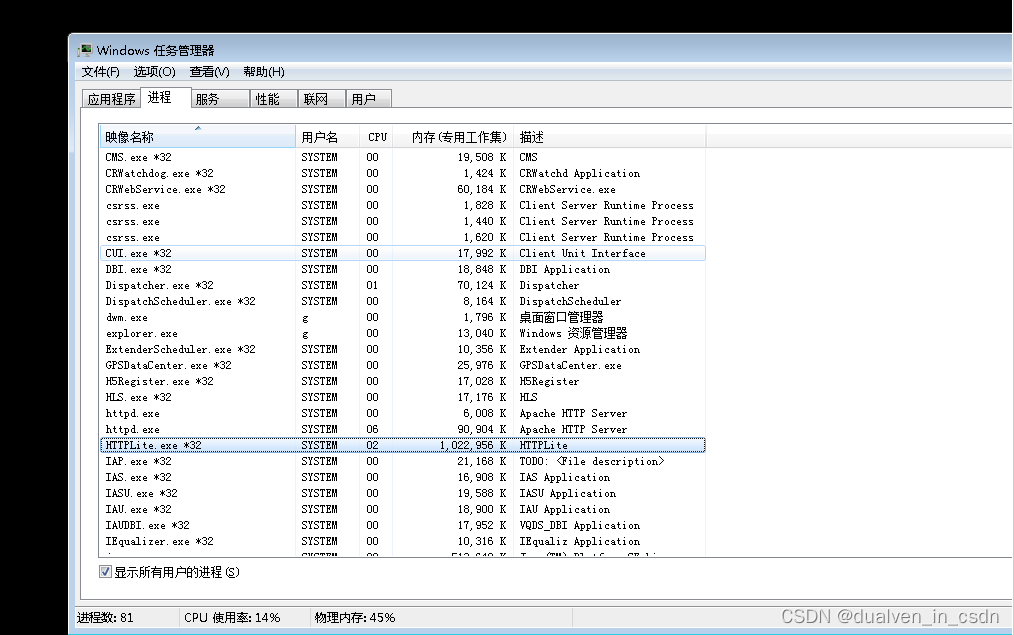This screenshot has height=635, width=1014.
Task: Select the HLS.exe *32 process
Action: tap(402, 397)
